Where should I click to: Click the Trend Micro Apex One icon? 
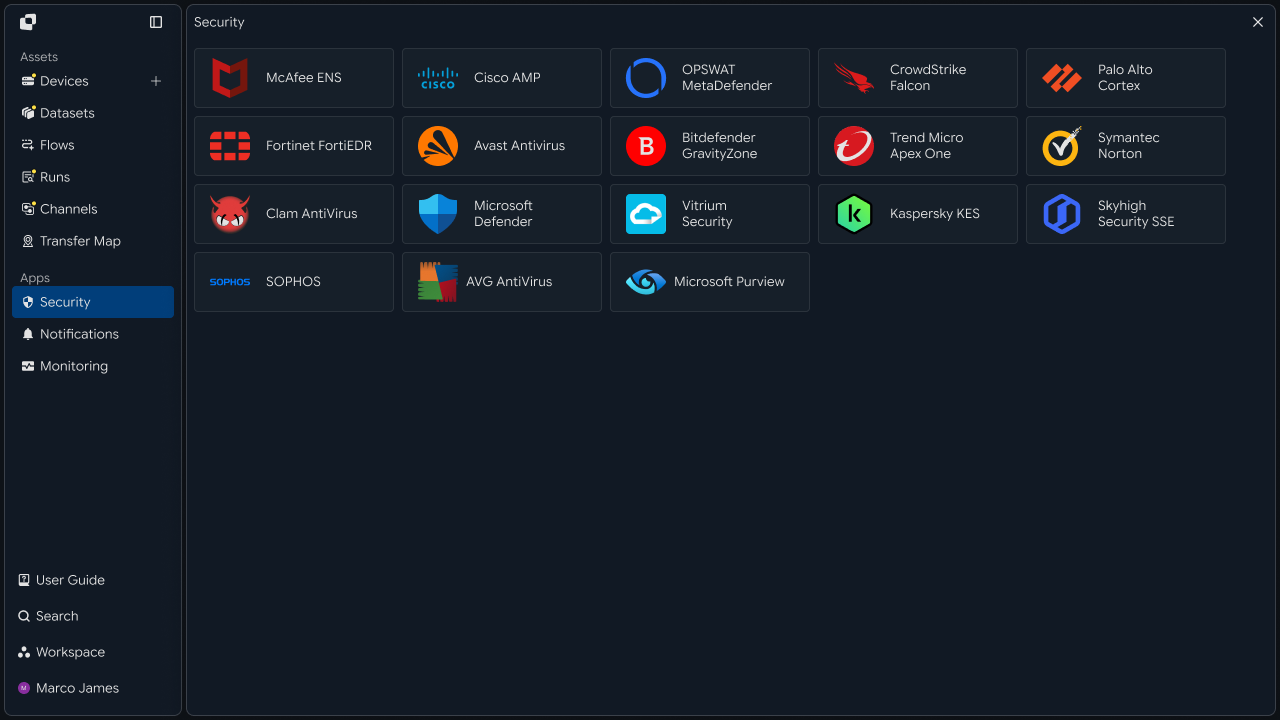tap(854, 146)
